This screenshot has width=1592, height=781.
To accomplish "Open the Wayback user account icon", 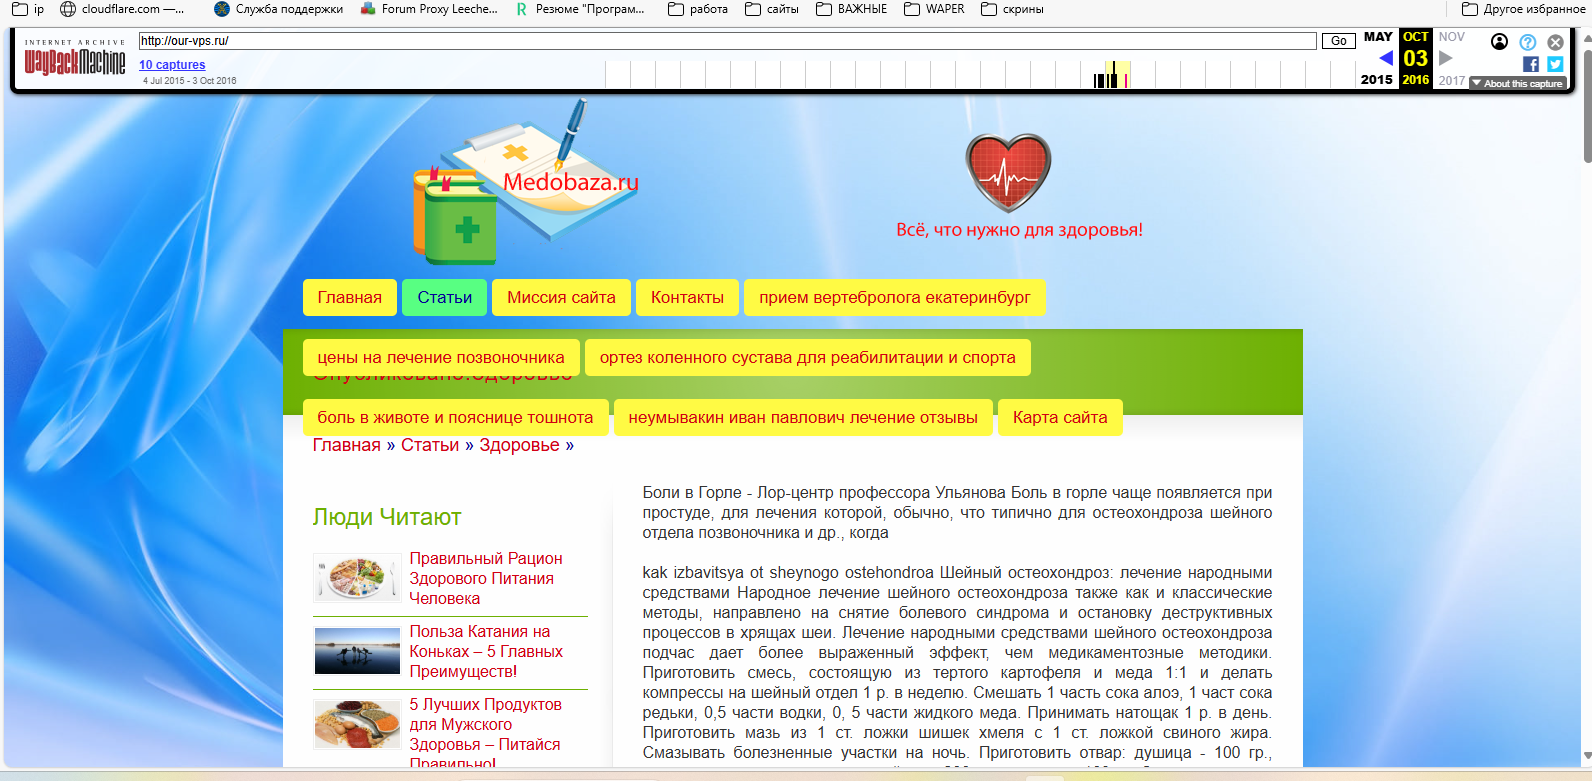I will tap(1499, 42).
